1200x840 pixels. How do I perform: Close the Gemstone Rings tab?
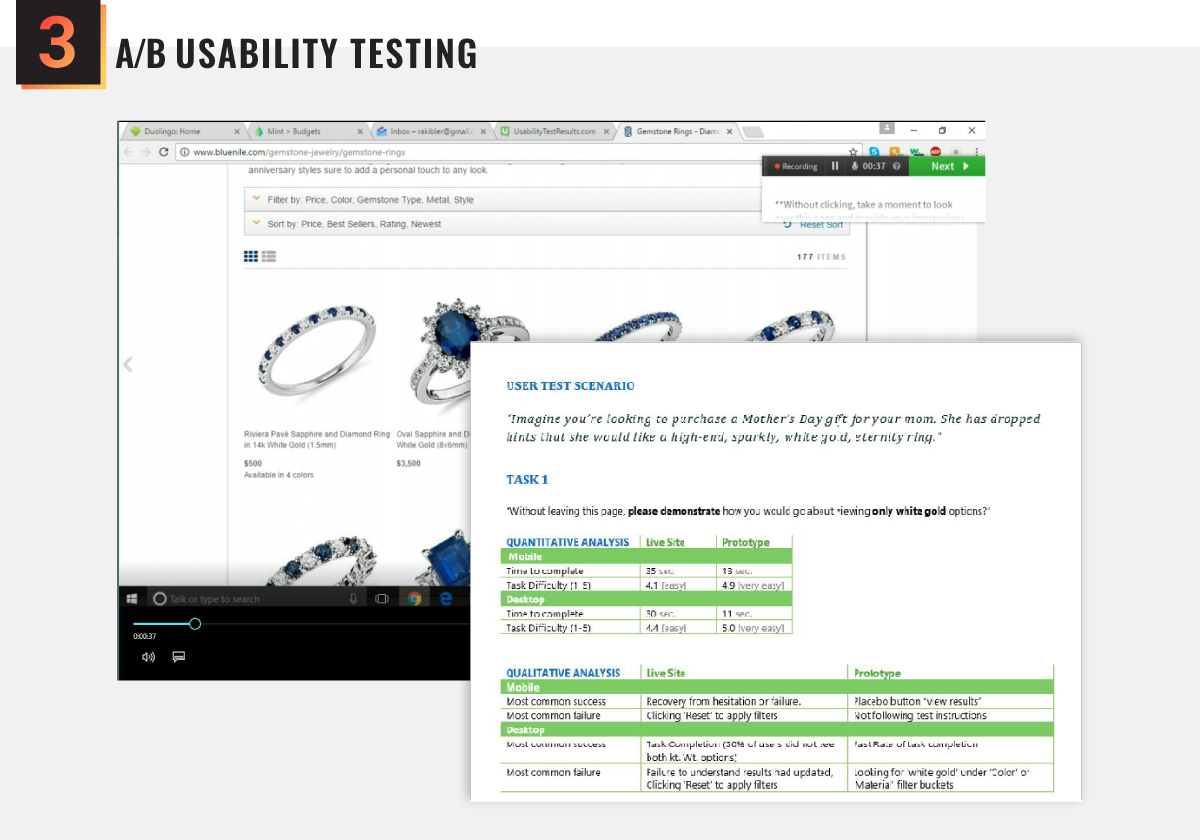click(729, 131)
